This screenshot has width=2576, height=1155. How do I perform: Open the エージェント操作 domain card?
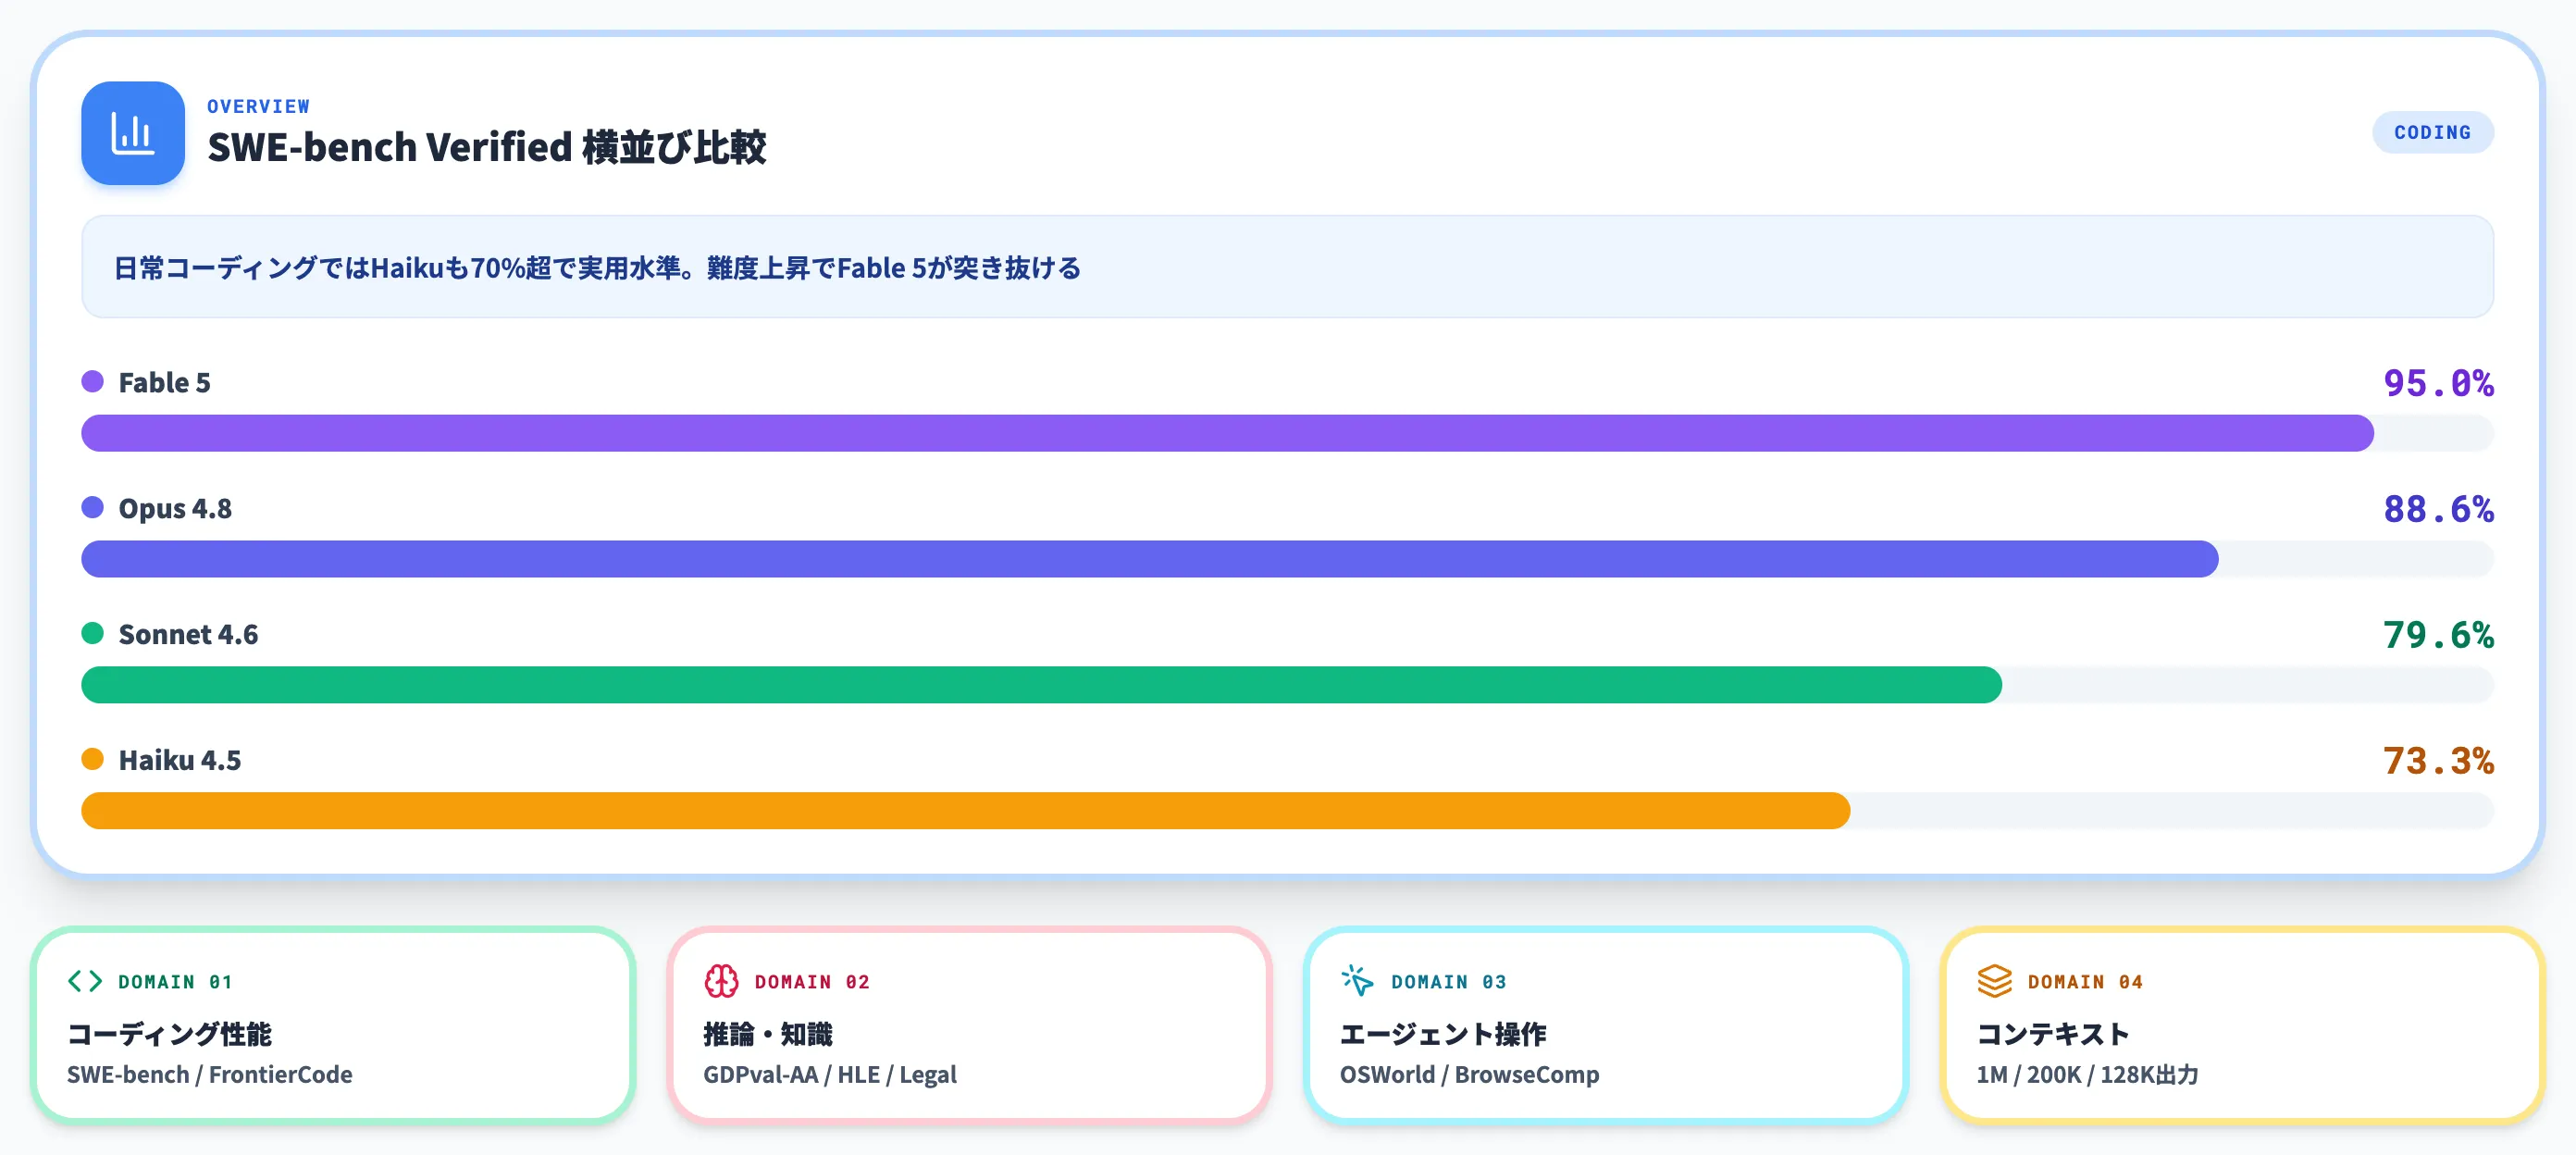tap(1606, 1026)
